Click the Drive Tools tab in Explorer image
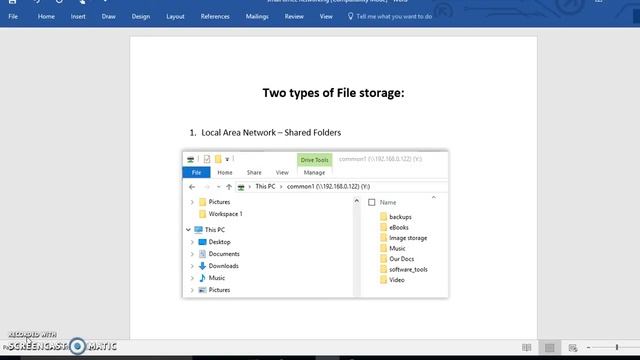The image size is (640, 360). click(x=314, y=160)
